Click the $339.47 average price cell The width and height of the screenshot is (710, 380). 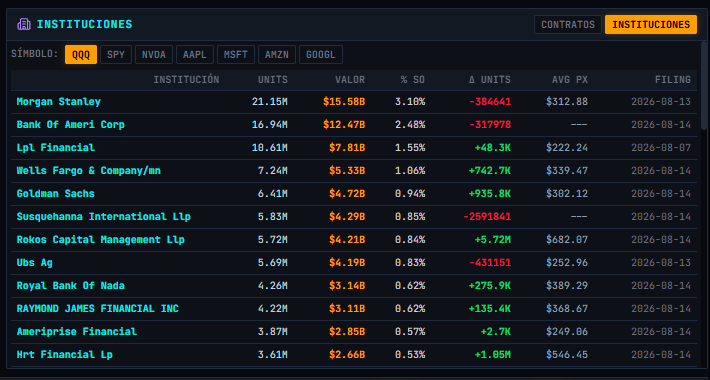click(x=567, y=171)
